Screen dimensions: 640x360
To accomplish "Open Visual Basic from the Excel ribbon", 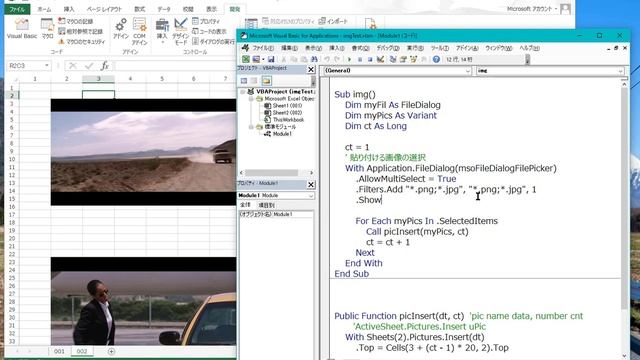I will 22,29.
